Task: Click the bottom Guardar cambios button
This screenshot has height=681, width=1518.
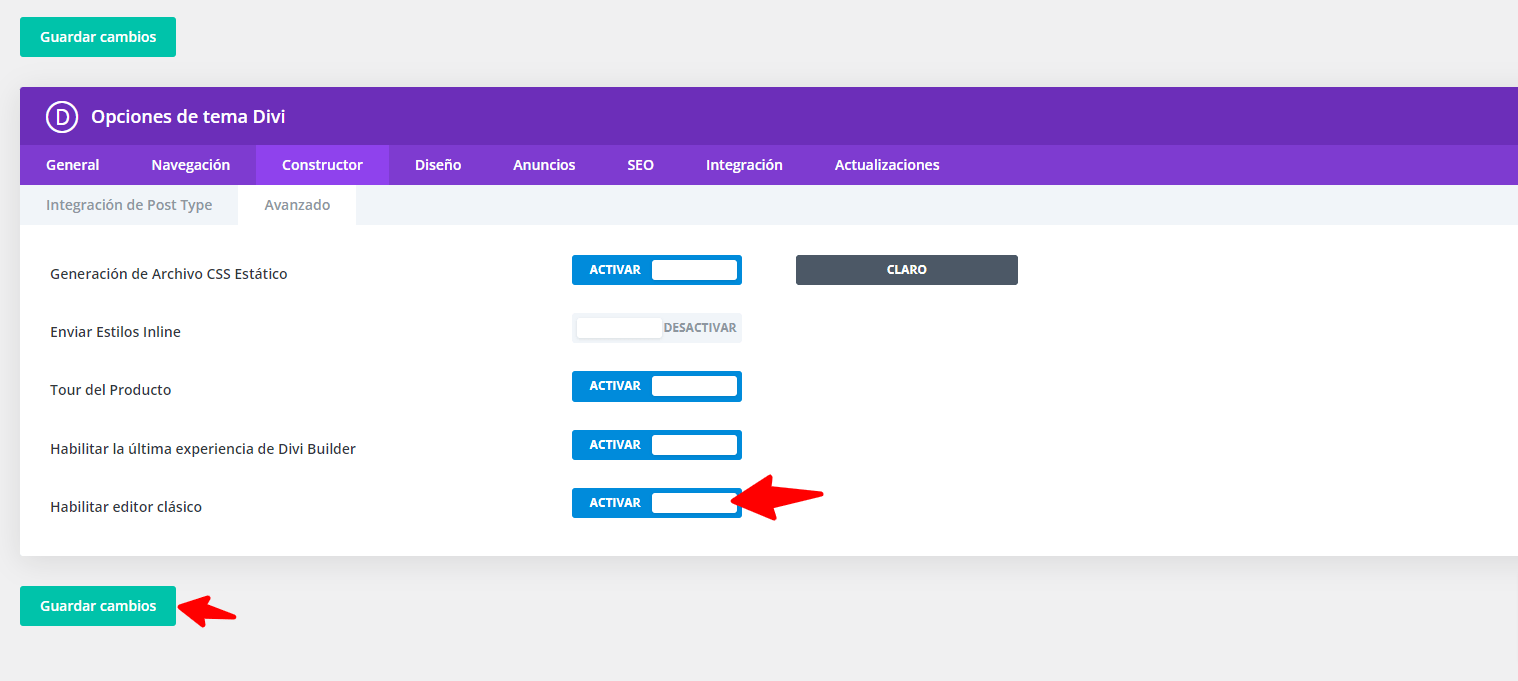Action: tap(98, 606)
